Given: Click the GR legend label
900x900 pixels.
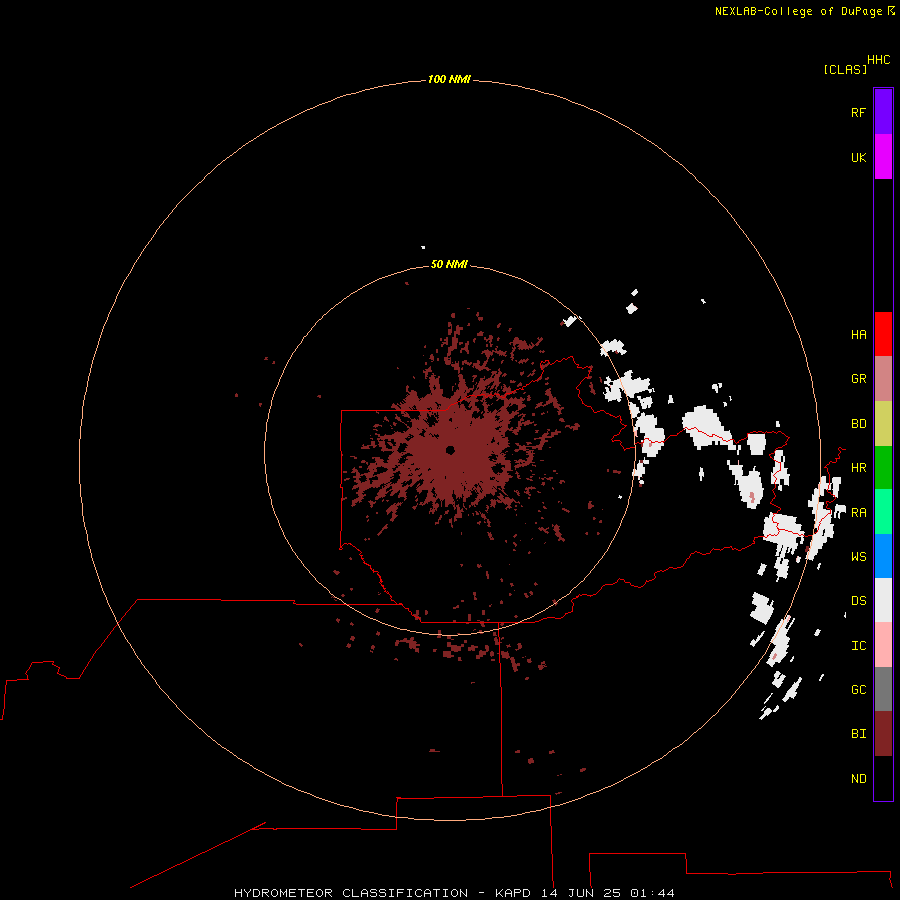Looking at the screenshot, I should coord(858,379).
